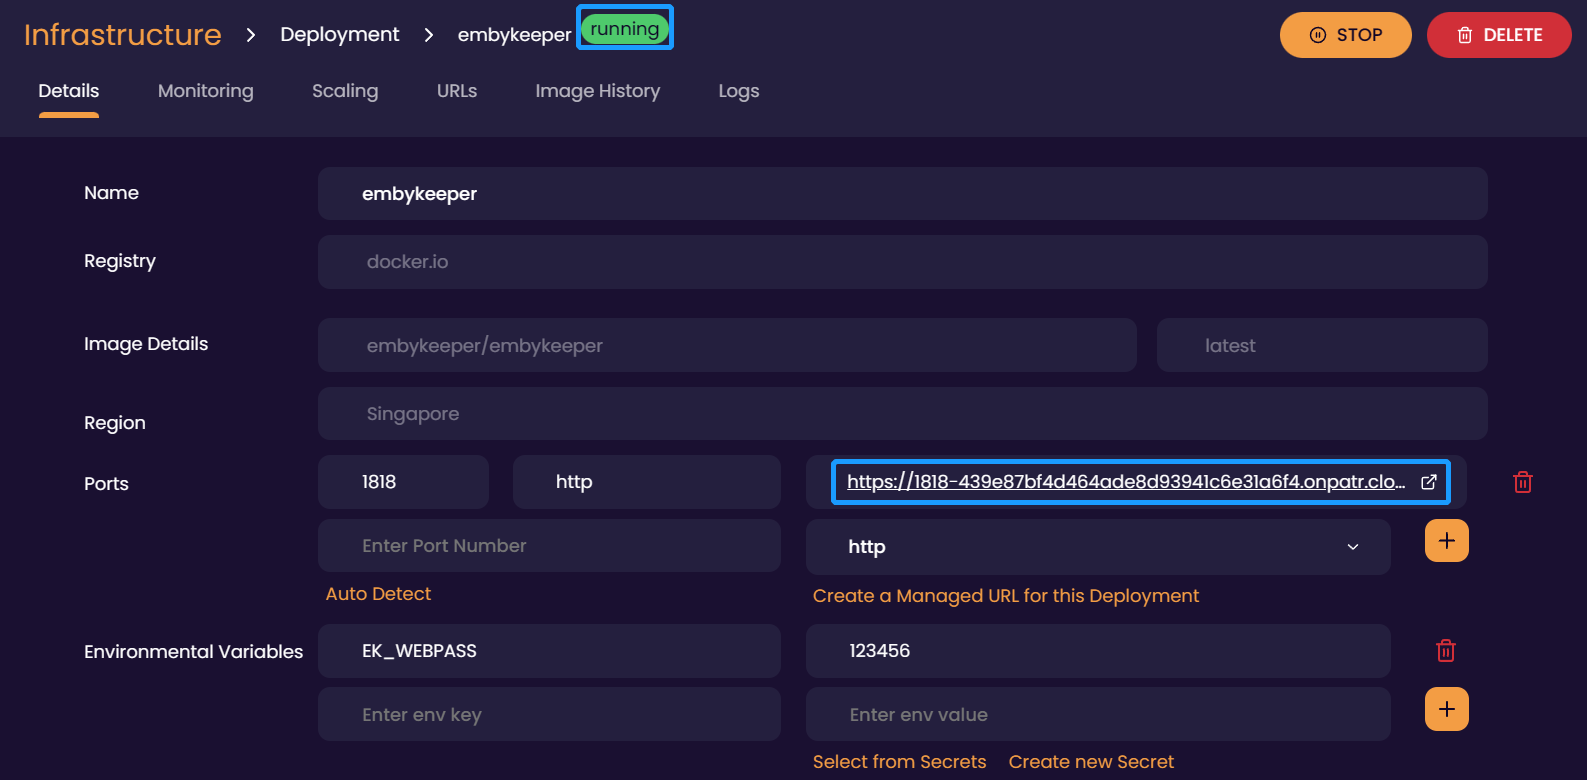Open the Logs tab
Screen dimensions: 1587x780
[x=739, y=91]
